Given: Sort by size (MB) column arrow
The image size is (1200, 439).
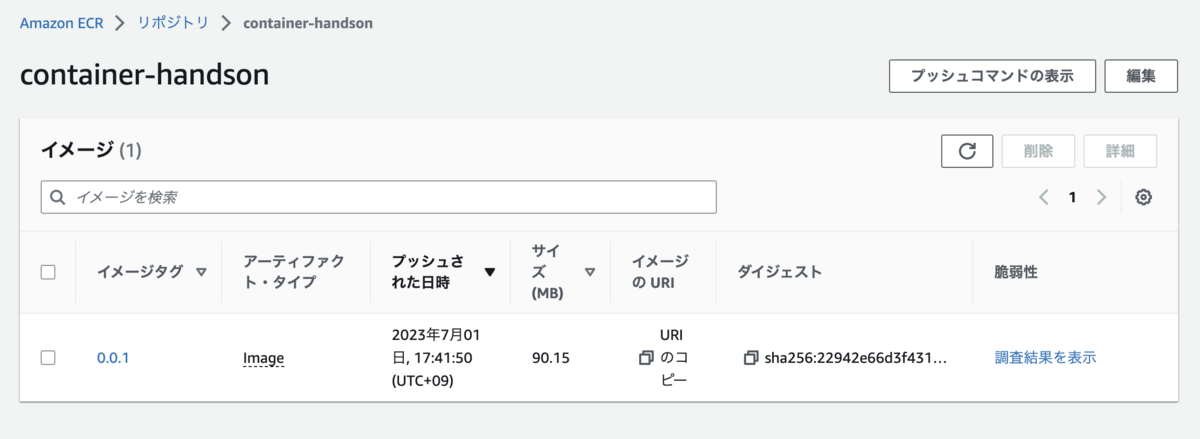Looking at the screenshot, I should [589, 272].
